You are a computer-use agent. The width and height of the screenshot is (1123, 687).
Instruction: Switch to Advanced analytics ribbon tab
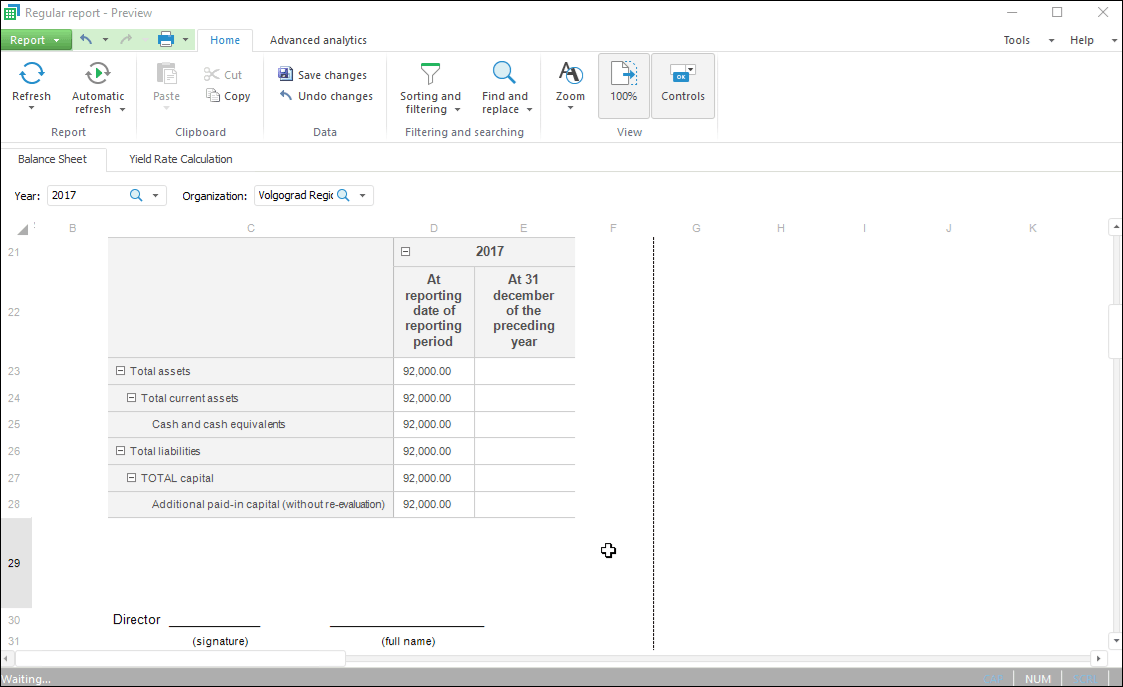[318, 40]
